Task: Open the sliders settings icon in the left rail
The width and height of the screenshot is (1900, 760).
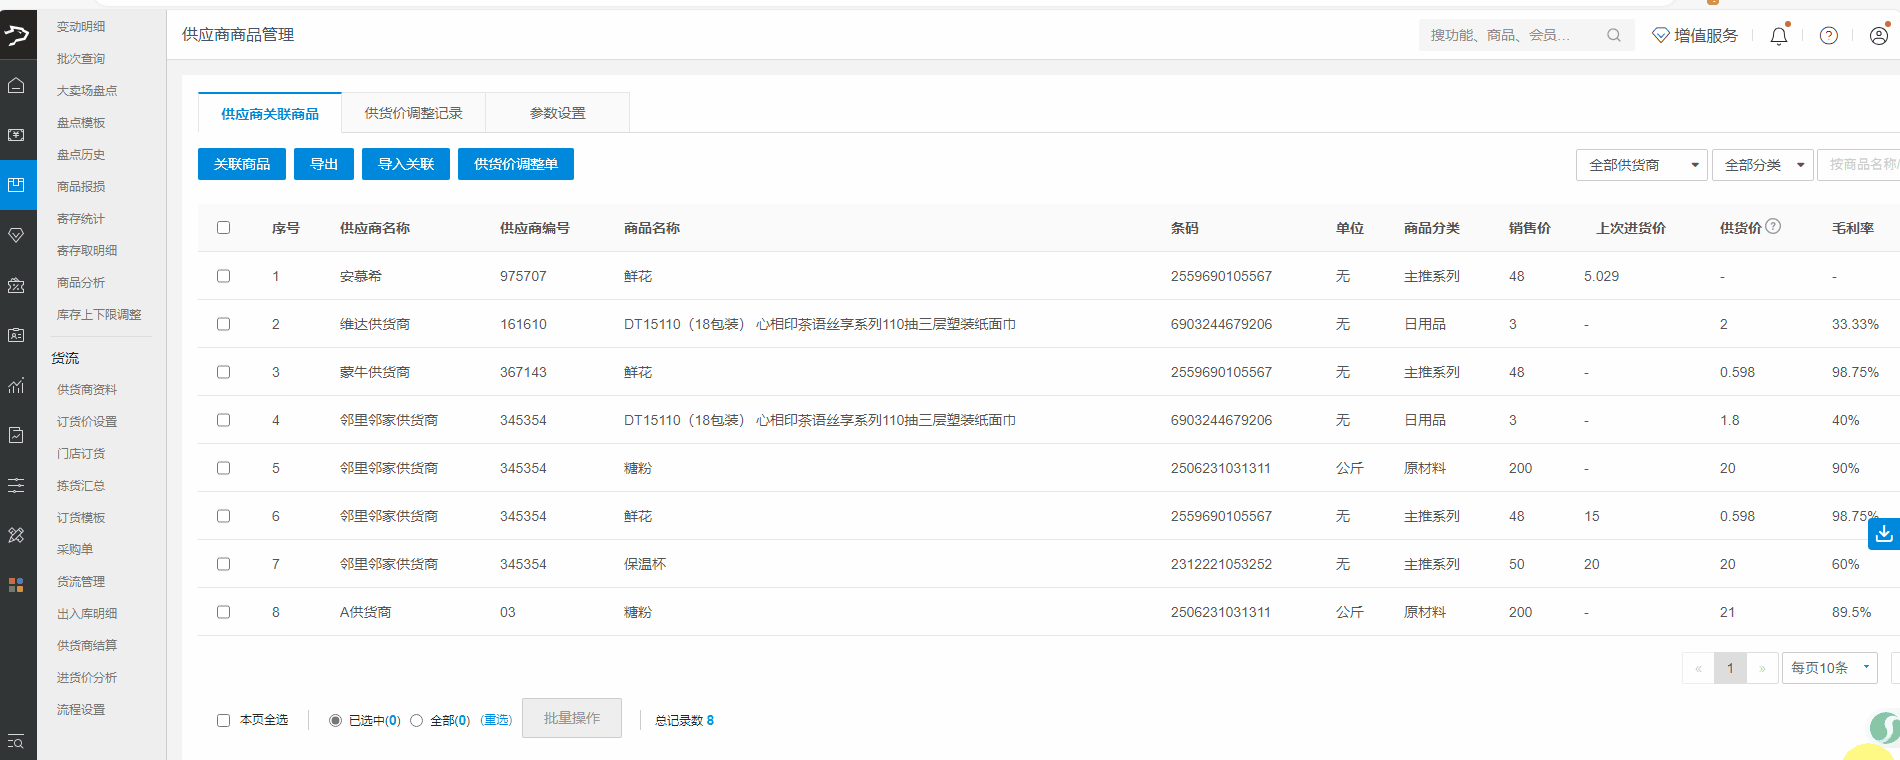Action: pyautogui.click(x=16, y=485)
